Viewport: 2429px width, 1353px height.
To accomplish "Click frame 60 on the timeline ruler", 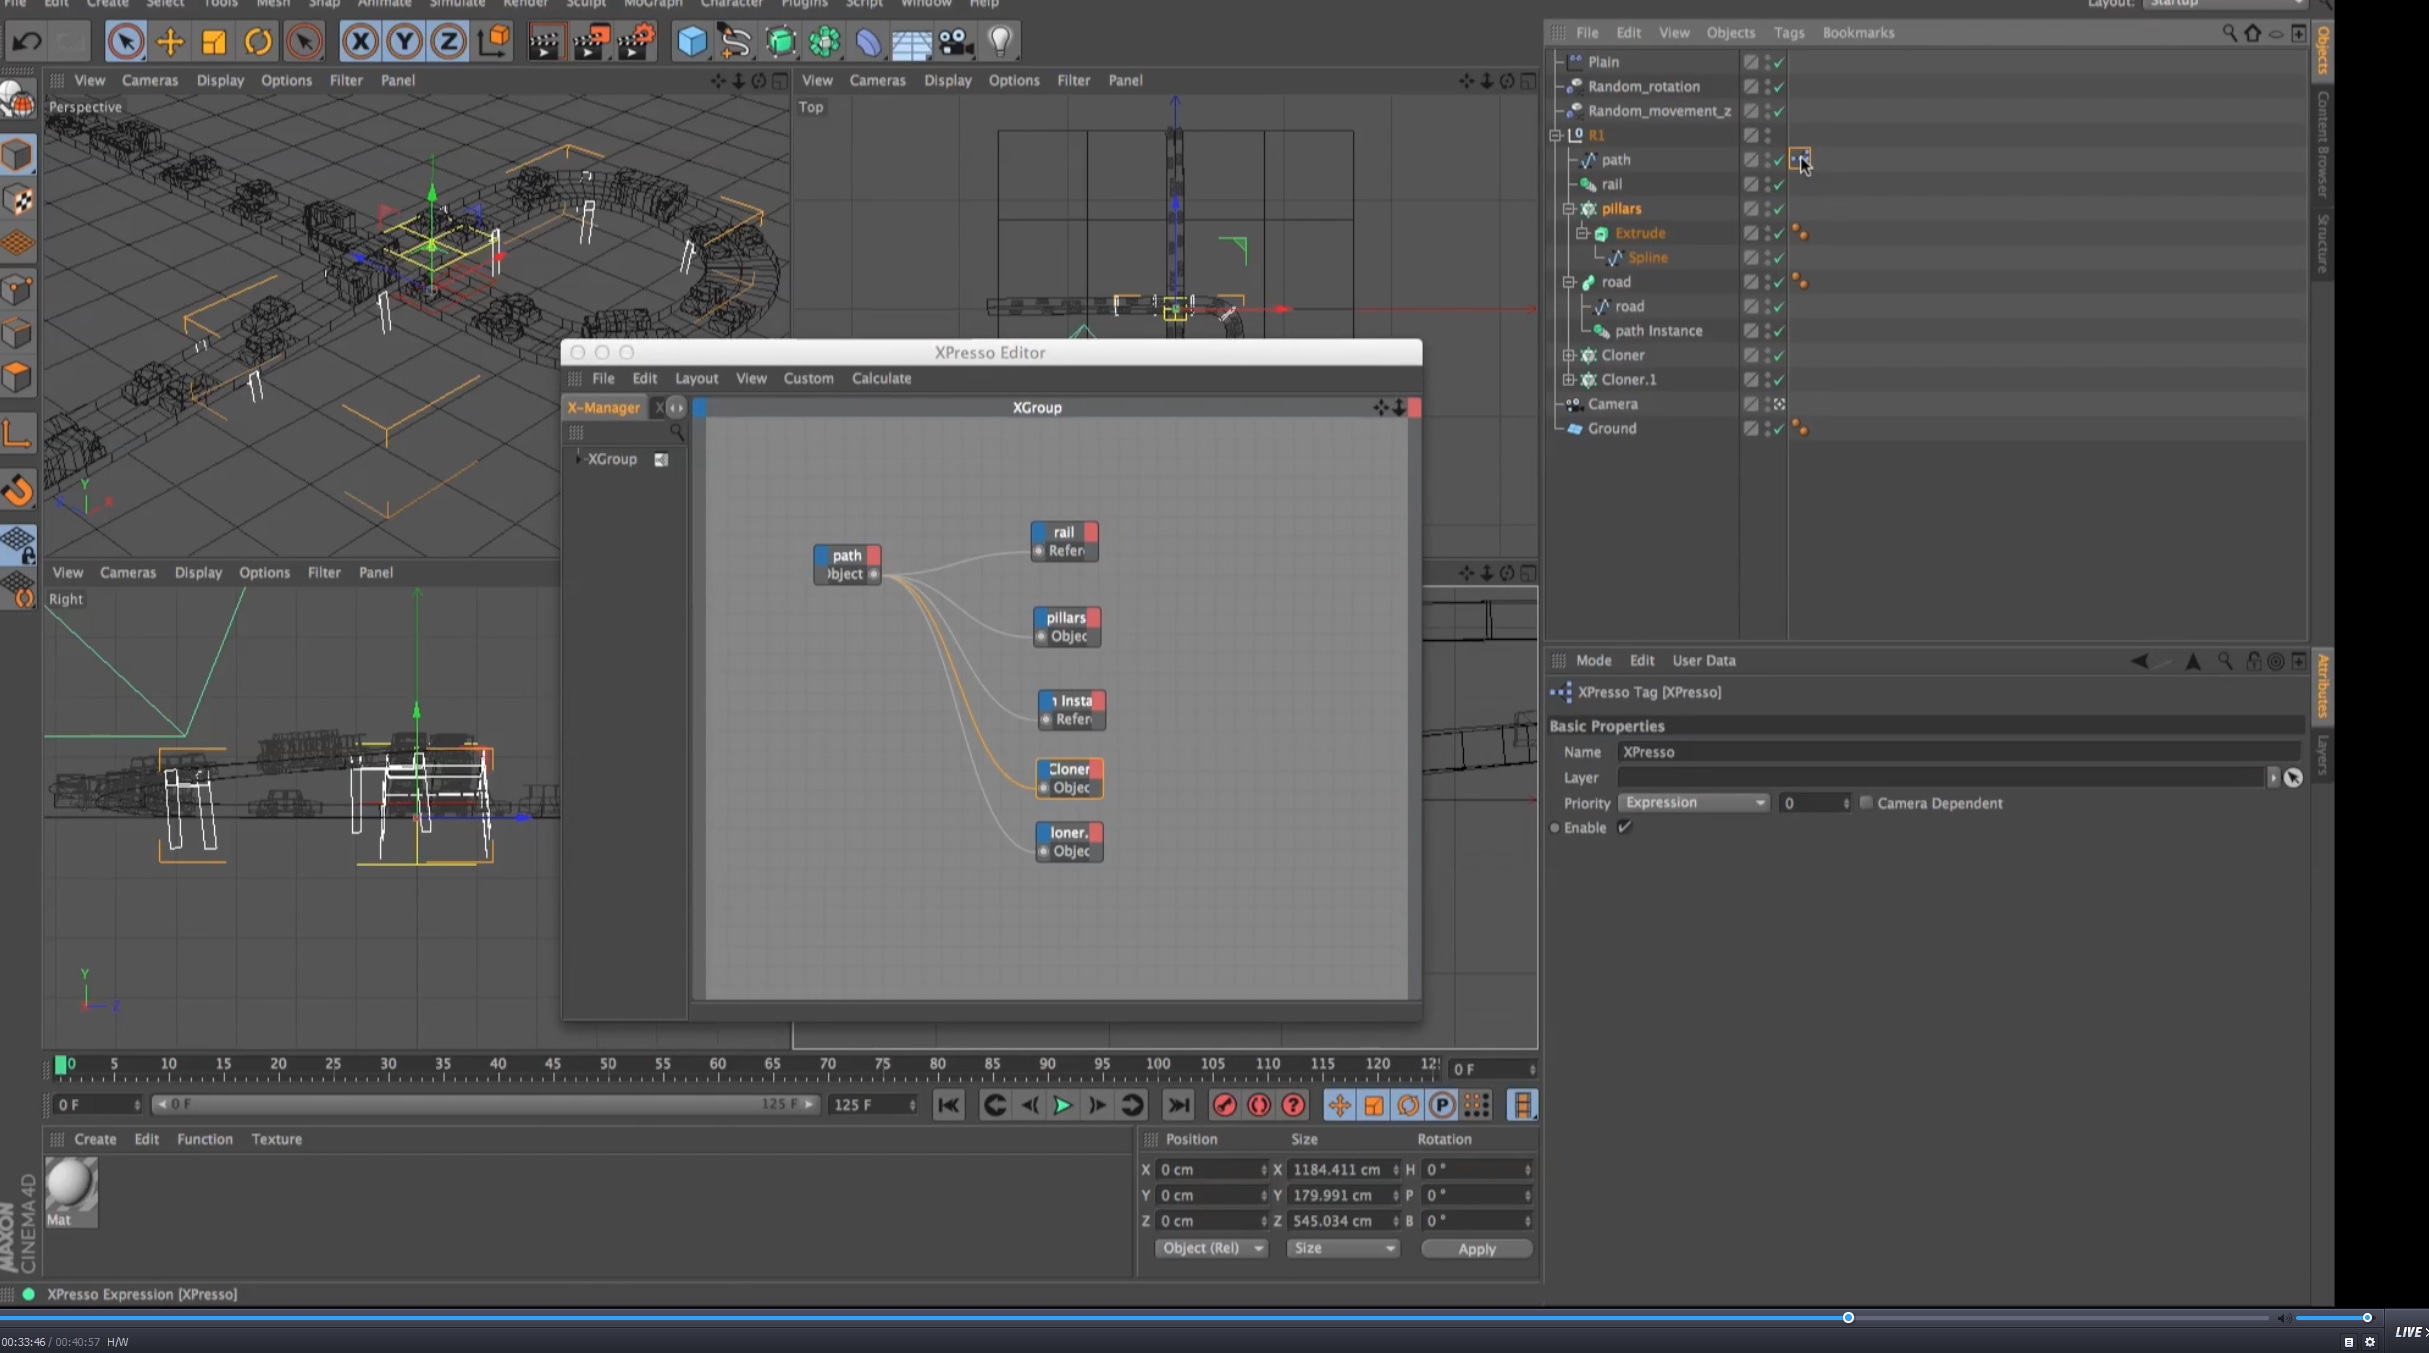I will point(717,1066).
